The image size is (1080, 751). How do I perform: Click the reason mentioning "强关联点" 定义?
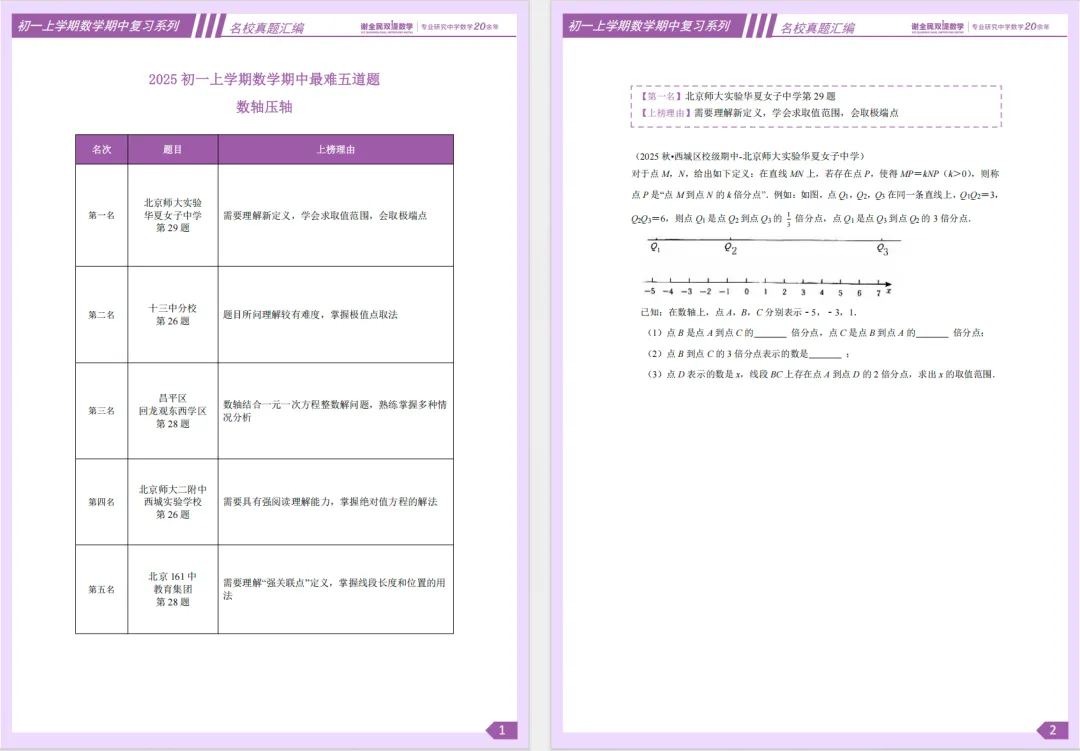[x=334, y=589]
